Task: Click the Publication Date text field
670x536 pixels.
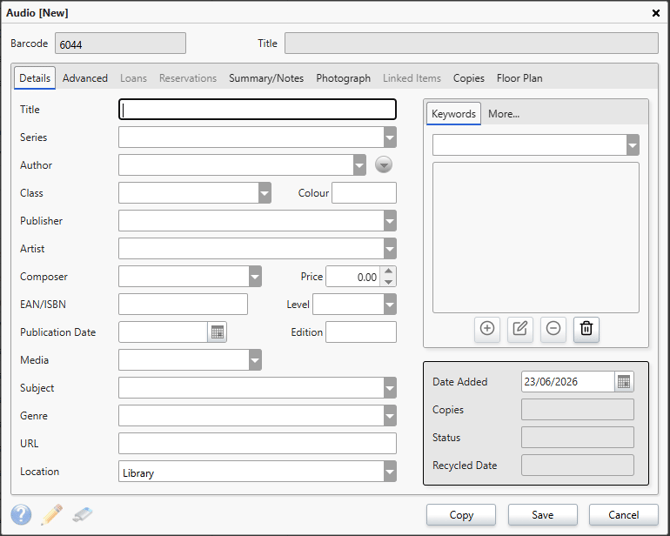Action: 163,332
